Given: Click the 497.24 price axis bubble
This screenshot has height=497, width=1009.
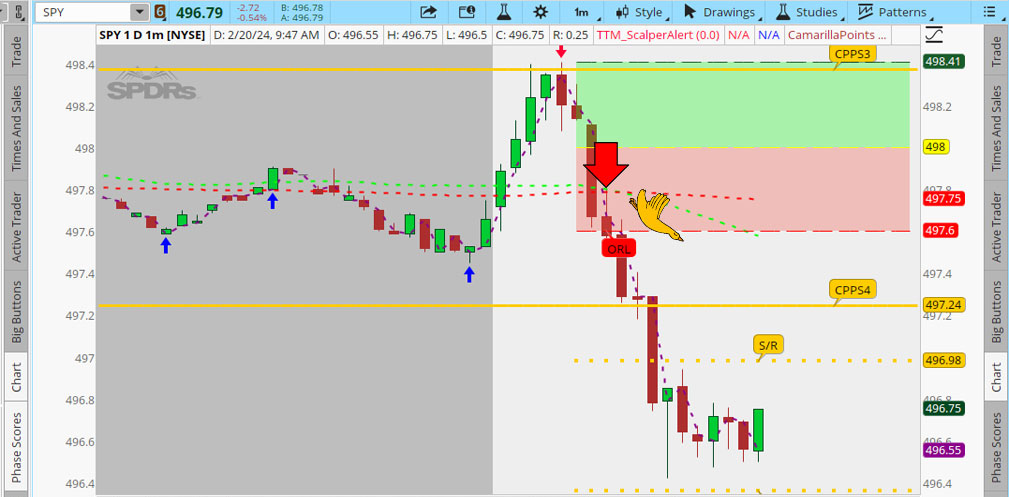Looking at the screenshot, I should click(943, 305).
